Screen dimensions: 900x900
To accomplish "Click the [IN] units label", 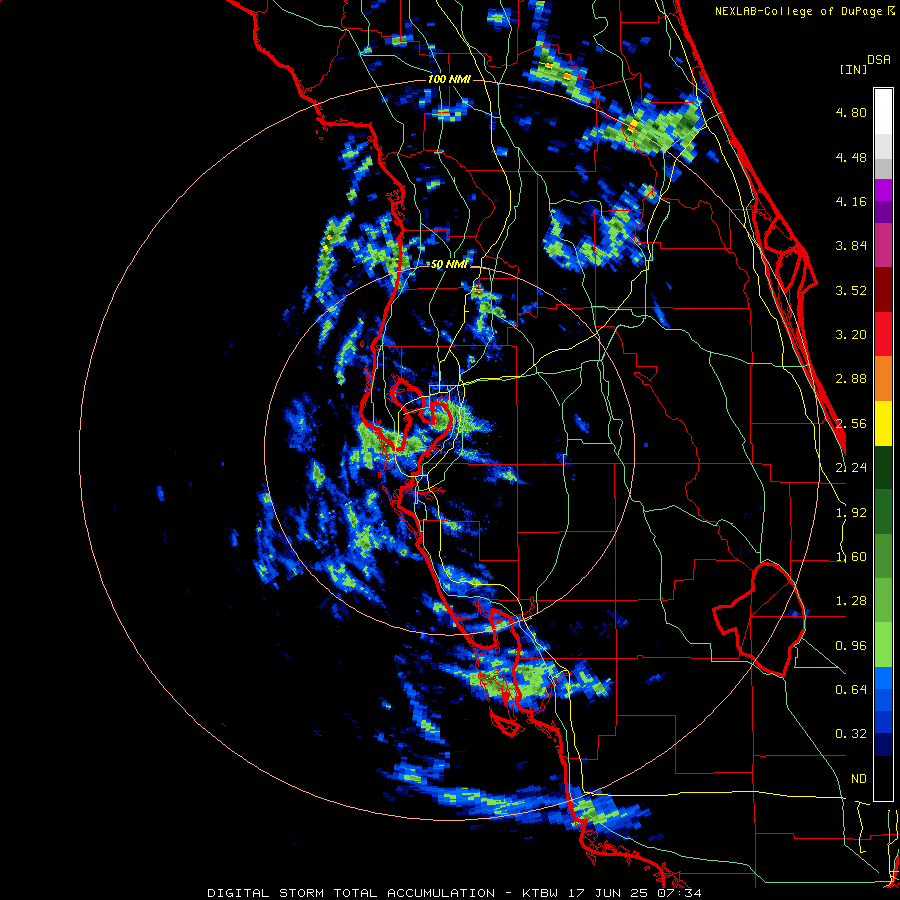I will (x=853, y=69).
